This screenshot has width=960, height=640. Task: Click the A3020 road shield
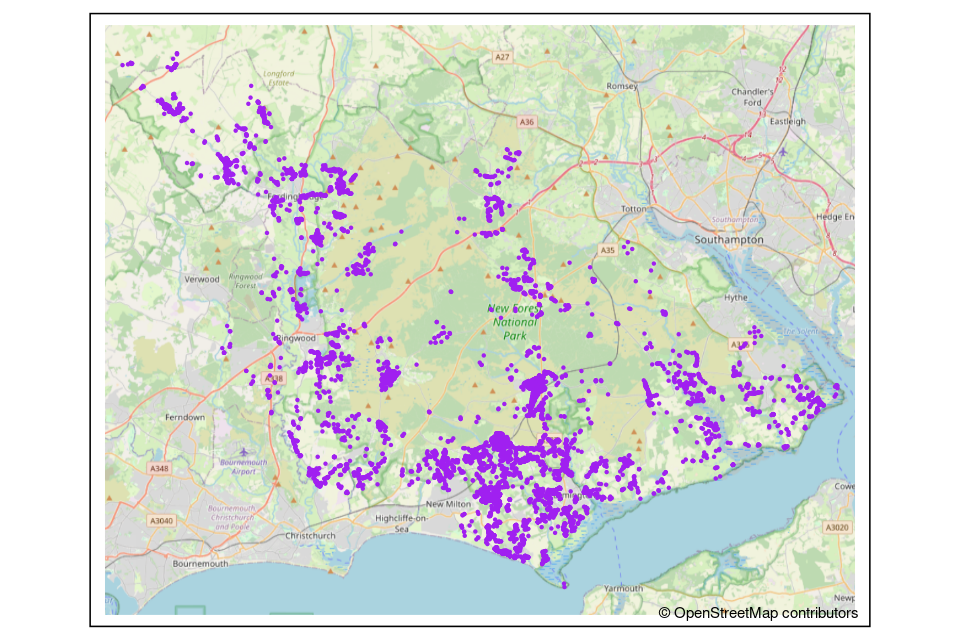836,526
